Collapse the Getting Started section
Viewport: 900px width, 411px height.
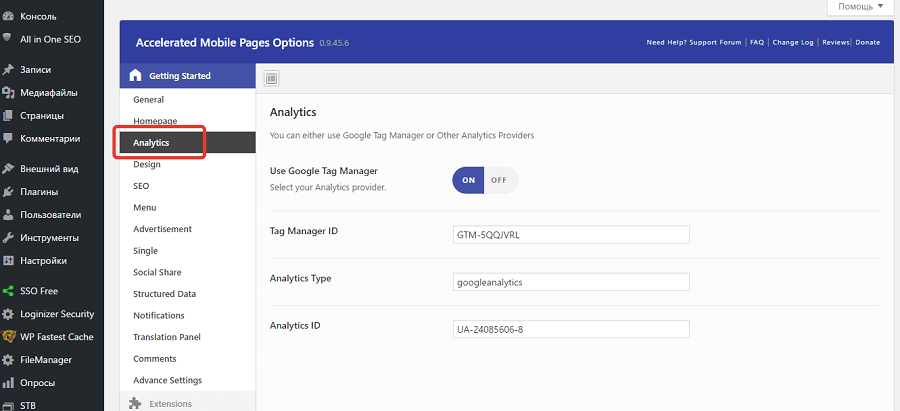[x=180, y=76]
